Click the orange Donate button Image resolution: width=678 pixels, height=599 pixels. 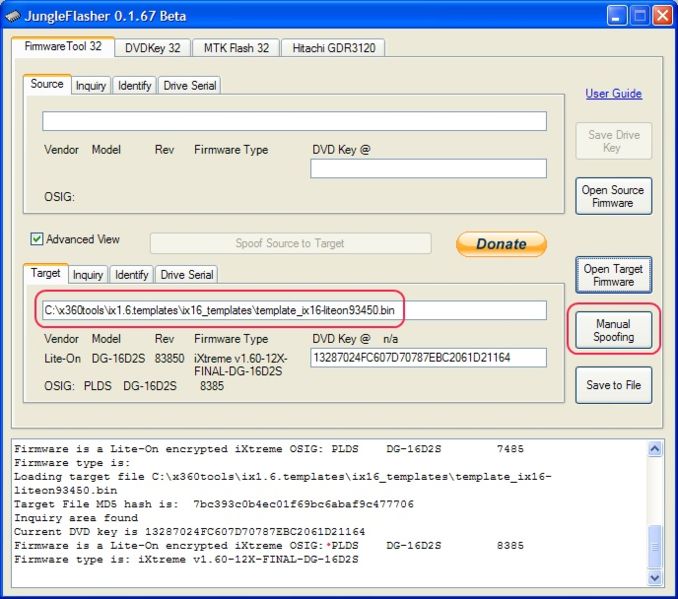(502, 244)
